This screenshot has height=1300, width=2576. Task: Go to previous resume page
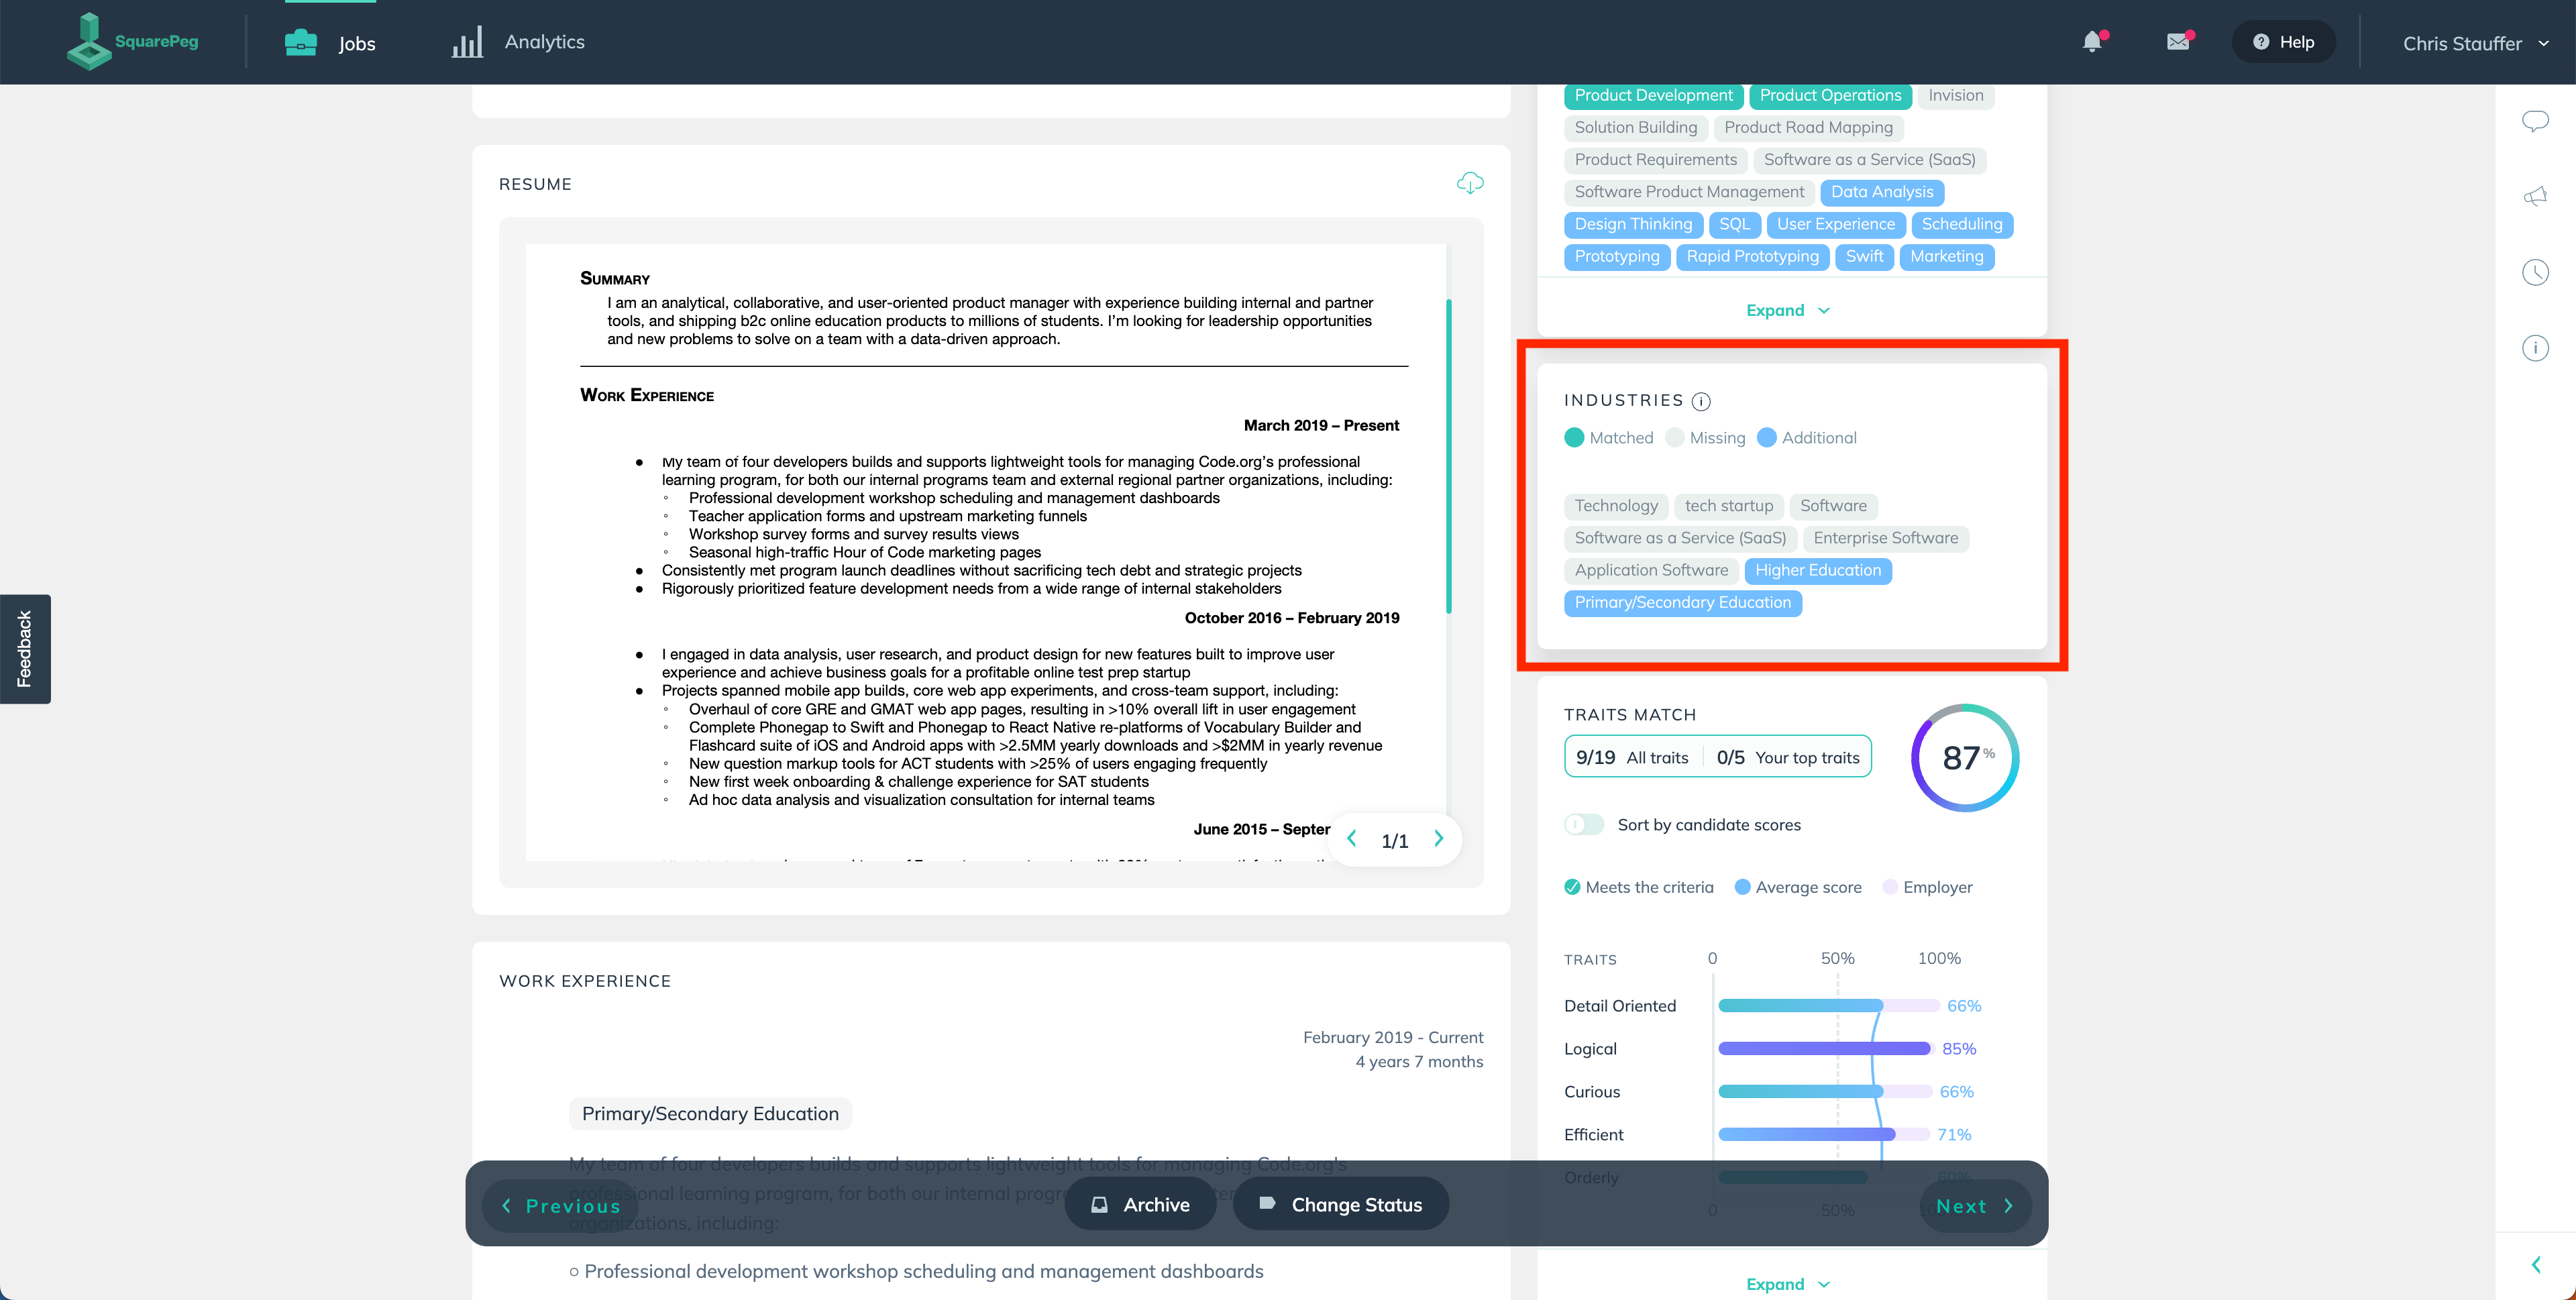pos(1352,839)
